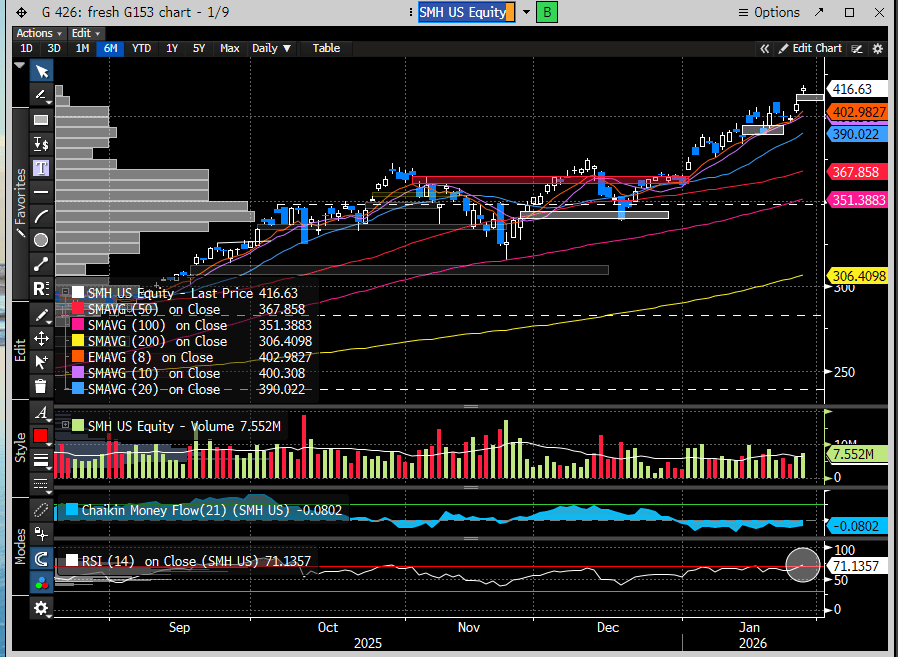The image size is (898, 657).
Task: Collapse the SMH price legend box
Action: coord(66,292)
